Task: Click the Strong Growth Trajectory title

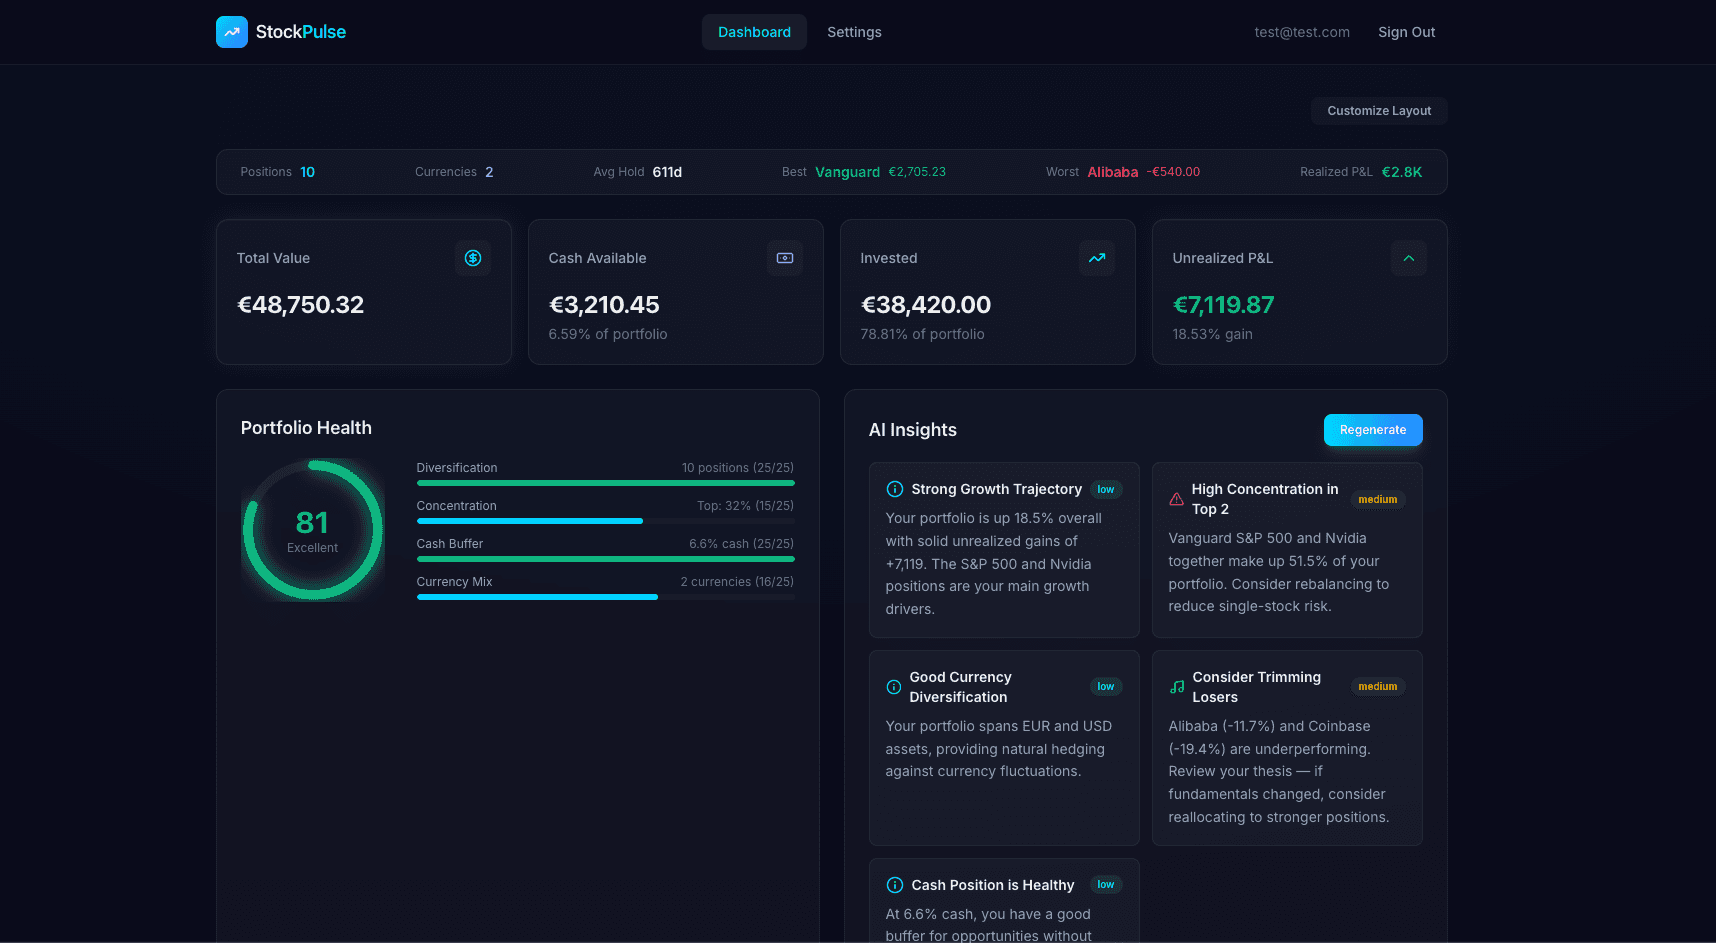Action: 997,489
